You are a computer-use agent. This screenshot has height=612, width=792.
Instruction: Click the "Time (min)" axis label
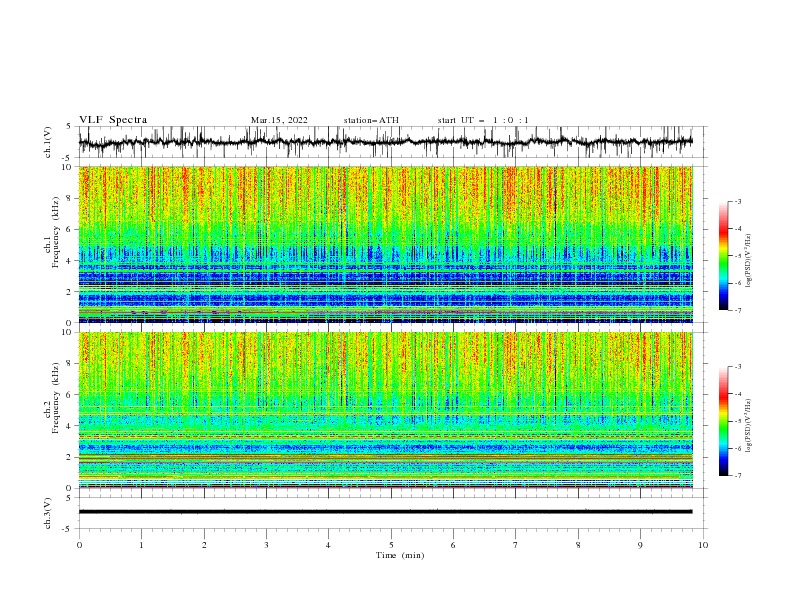coord(400,555)
